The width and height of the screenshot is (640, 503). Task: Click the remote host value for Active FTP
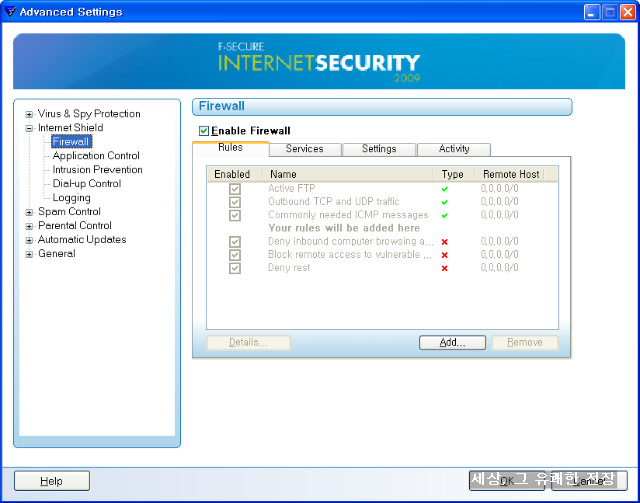499,189
